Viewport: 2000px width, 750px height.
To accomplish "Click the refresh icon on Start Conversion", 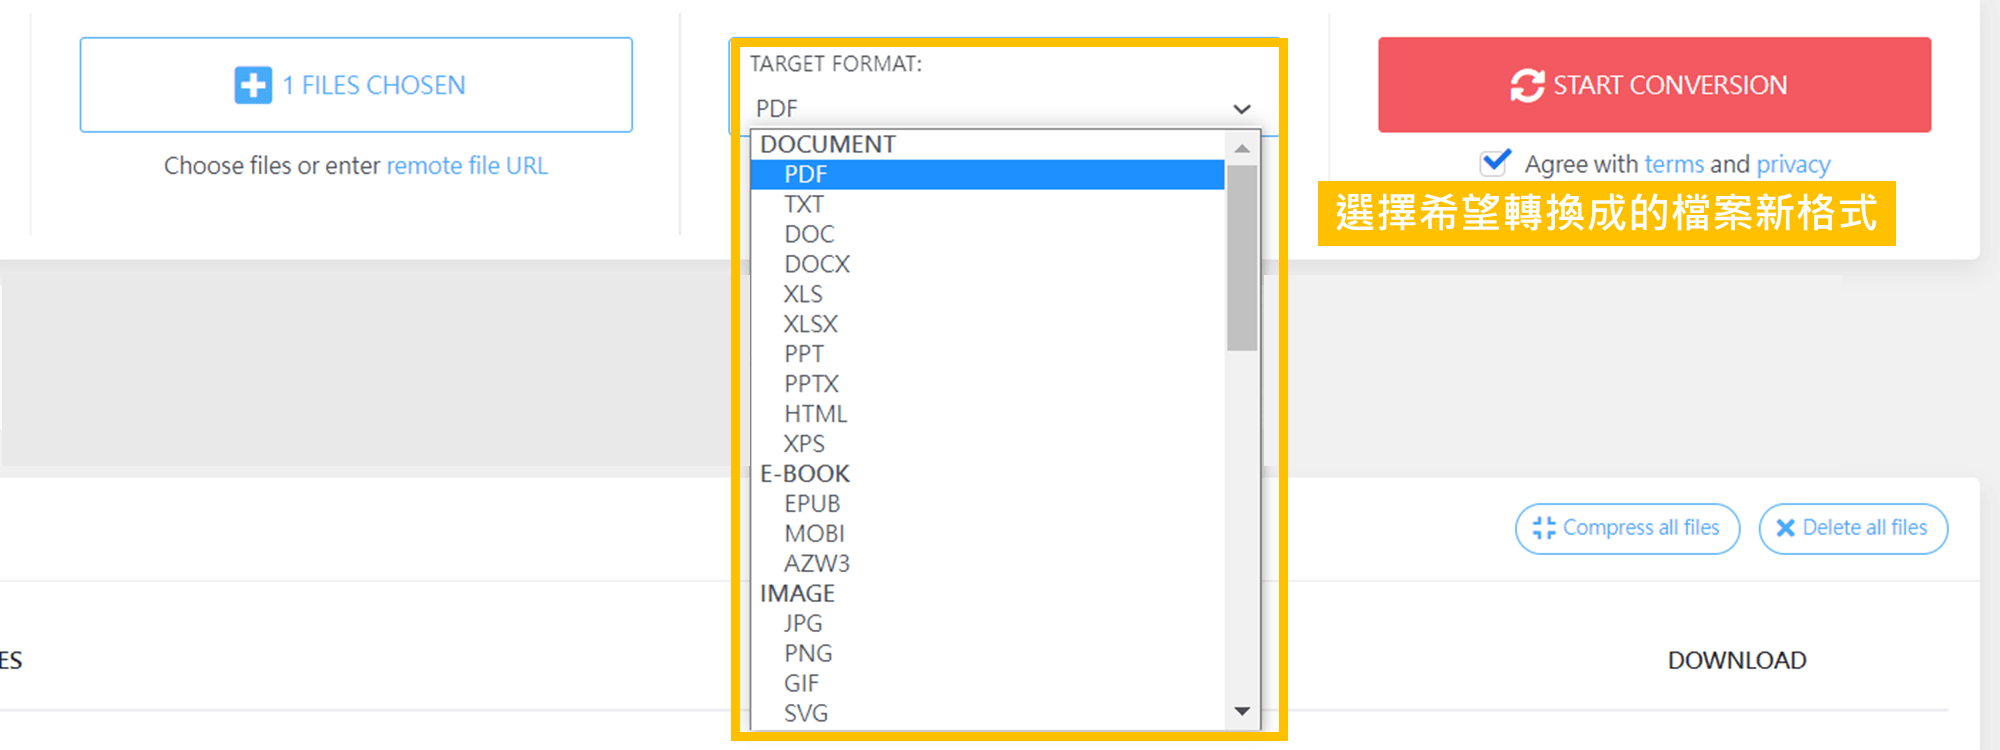I will point(1527,85).
